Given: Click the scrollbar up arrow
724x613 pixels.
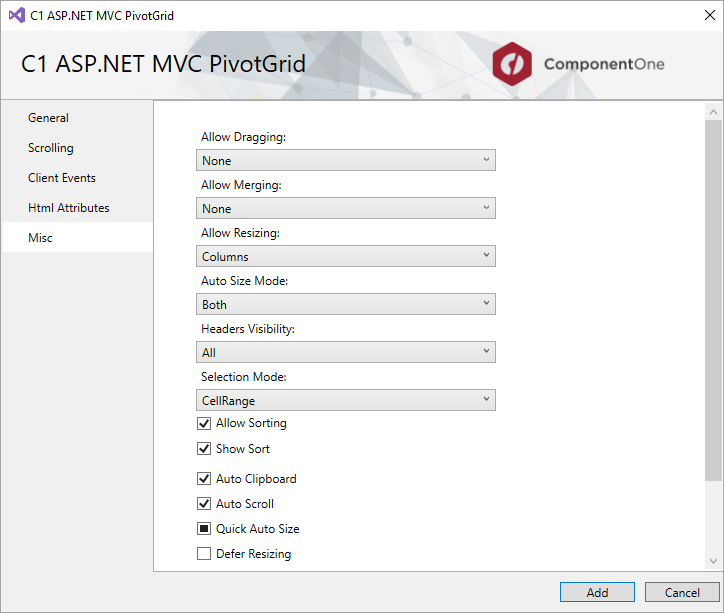Looking at the screenshot, I should coord(713,112).
